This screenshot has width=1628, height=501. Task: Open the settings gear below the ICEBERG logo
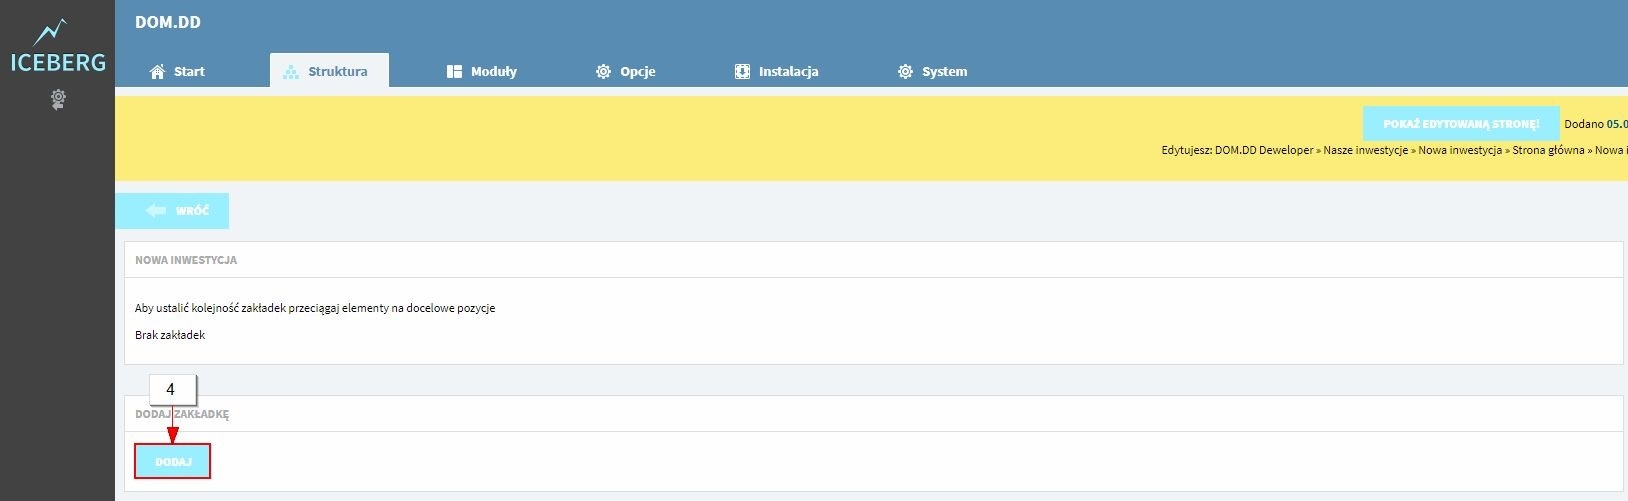pos(58,99)
